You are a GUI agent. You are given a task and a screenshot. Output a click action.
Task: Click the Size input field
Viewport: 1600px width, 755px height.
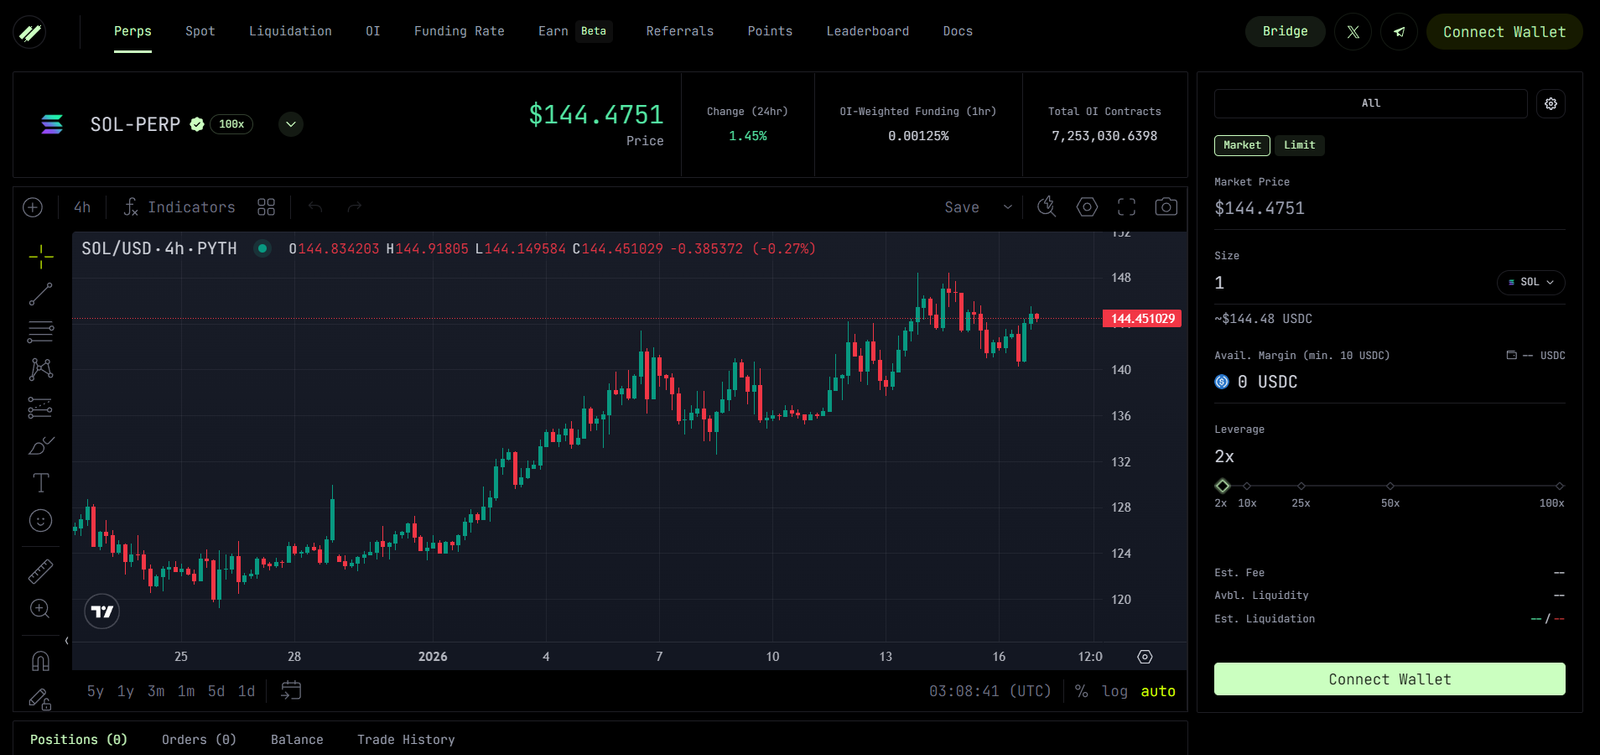pyautogui.click(x=1350, y=283)
